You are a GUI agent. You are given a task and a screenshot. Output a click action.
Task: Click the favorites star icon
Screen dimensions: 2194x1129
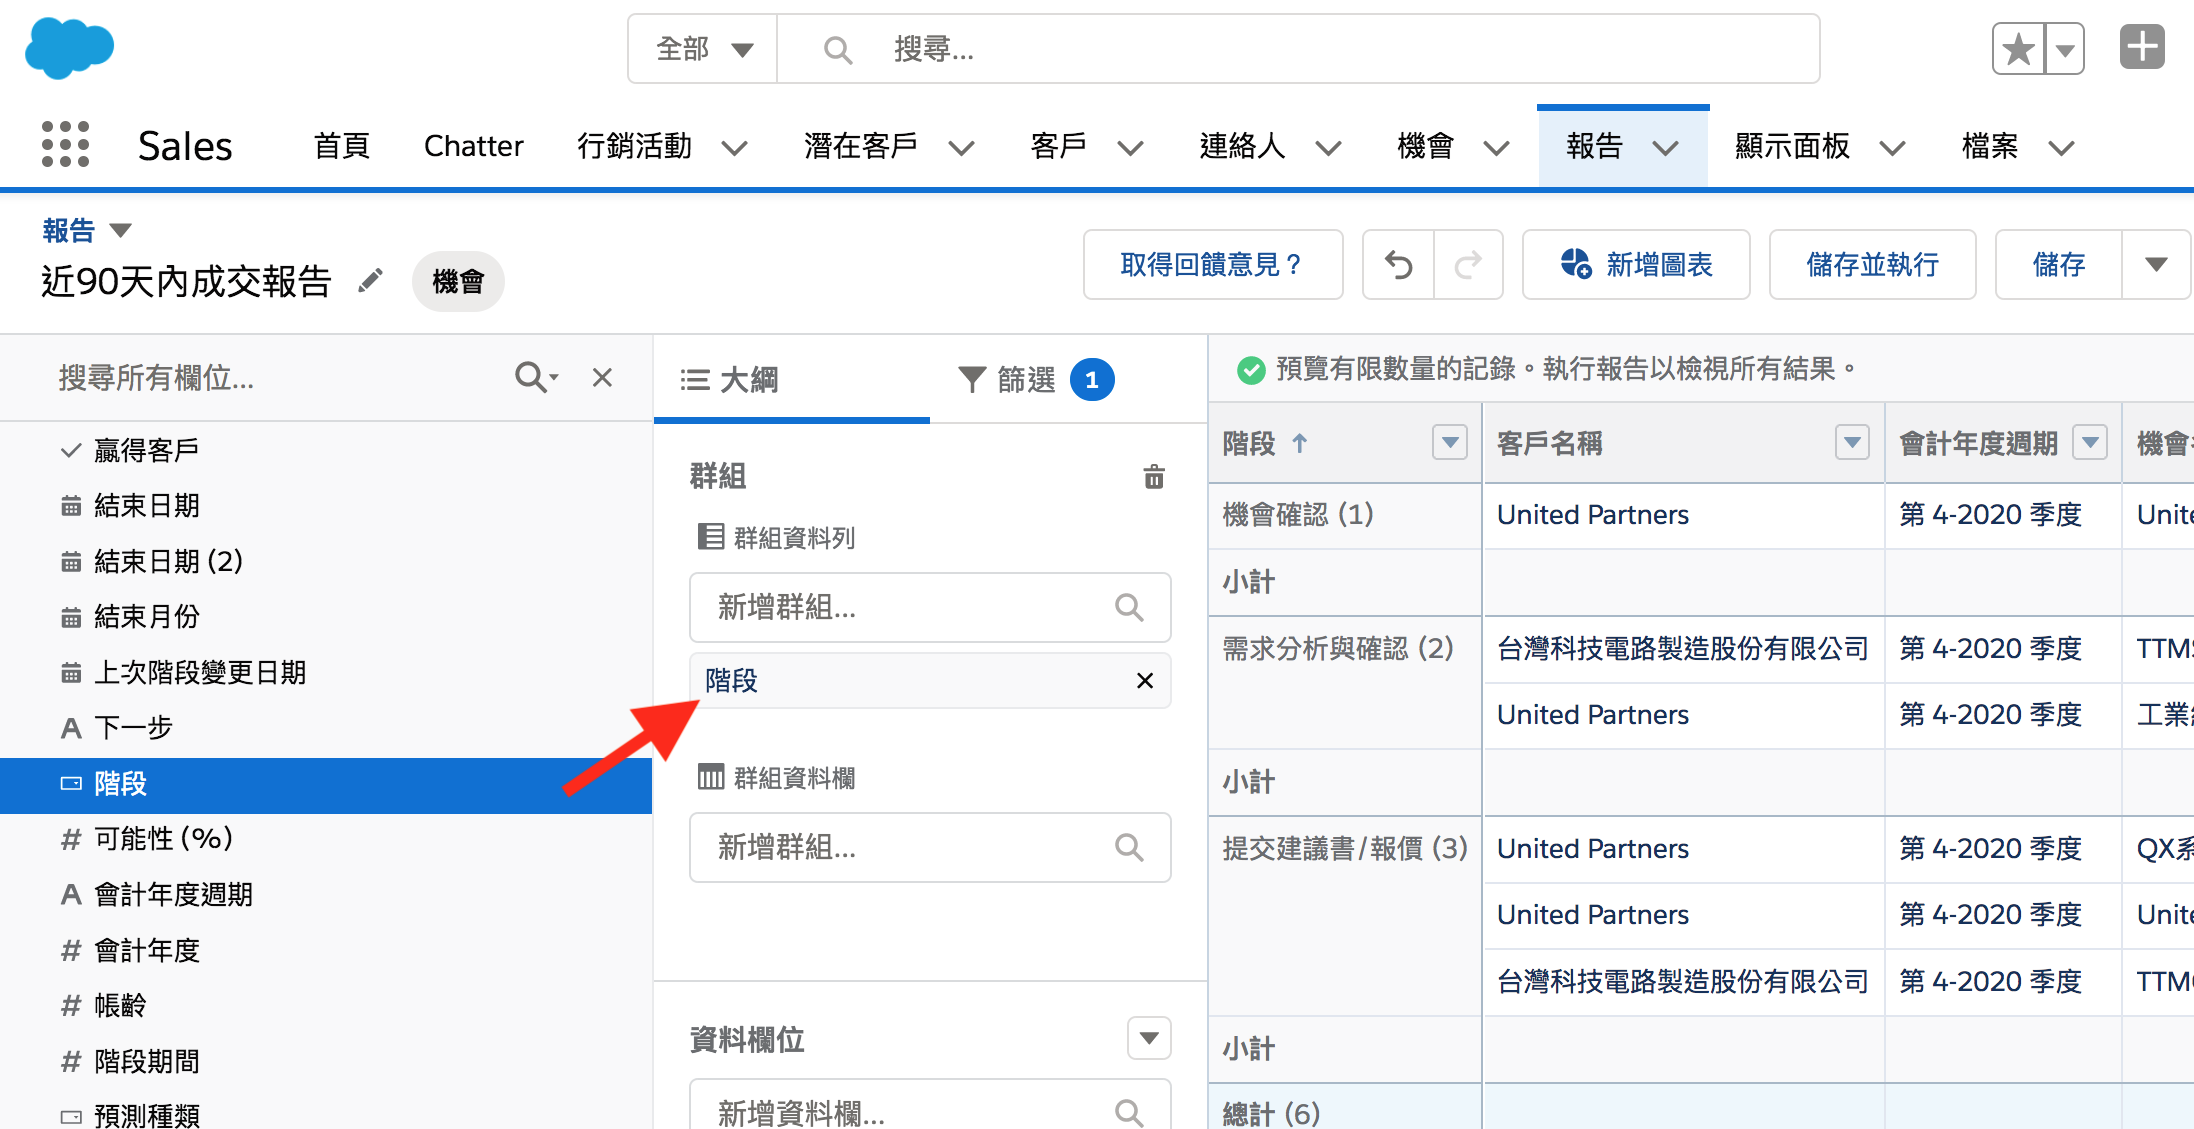pos(2018,48)
